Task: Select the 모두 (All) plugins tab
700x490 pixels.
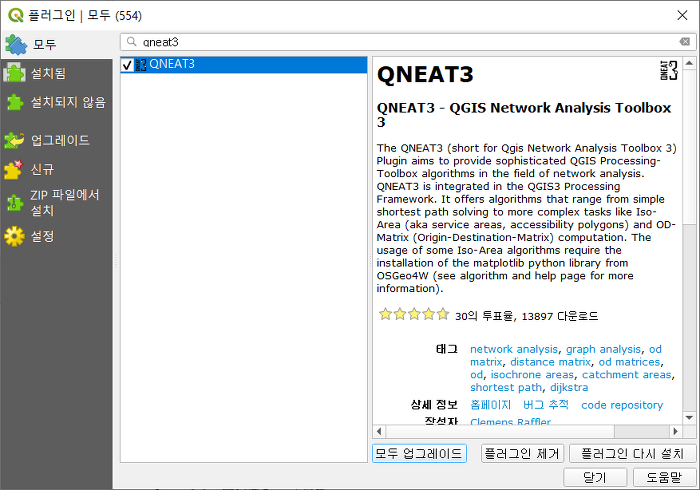Action: pyautogui.click(x=57, y=45)
